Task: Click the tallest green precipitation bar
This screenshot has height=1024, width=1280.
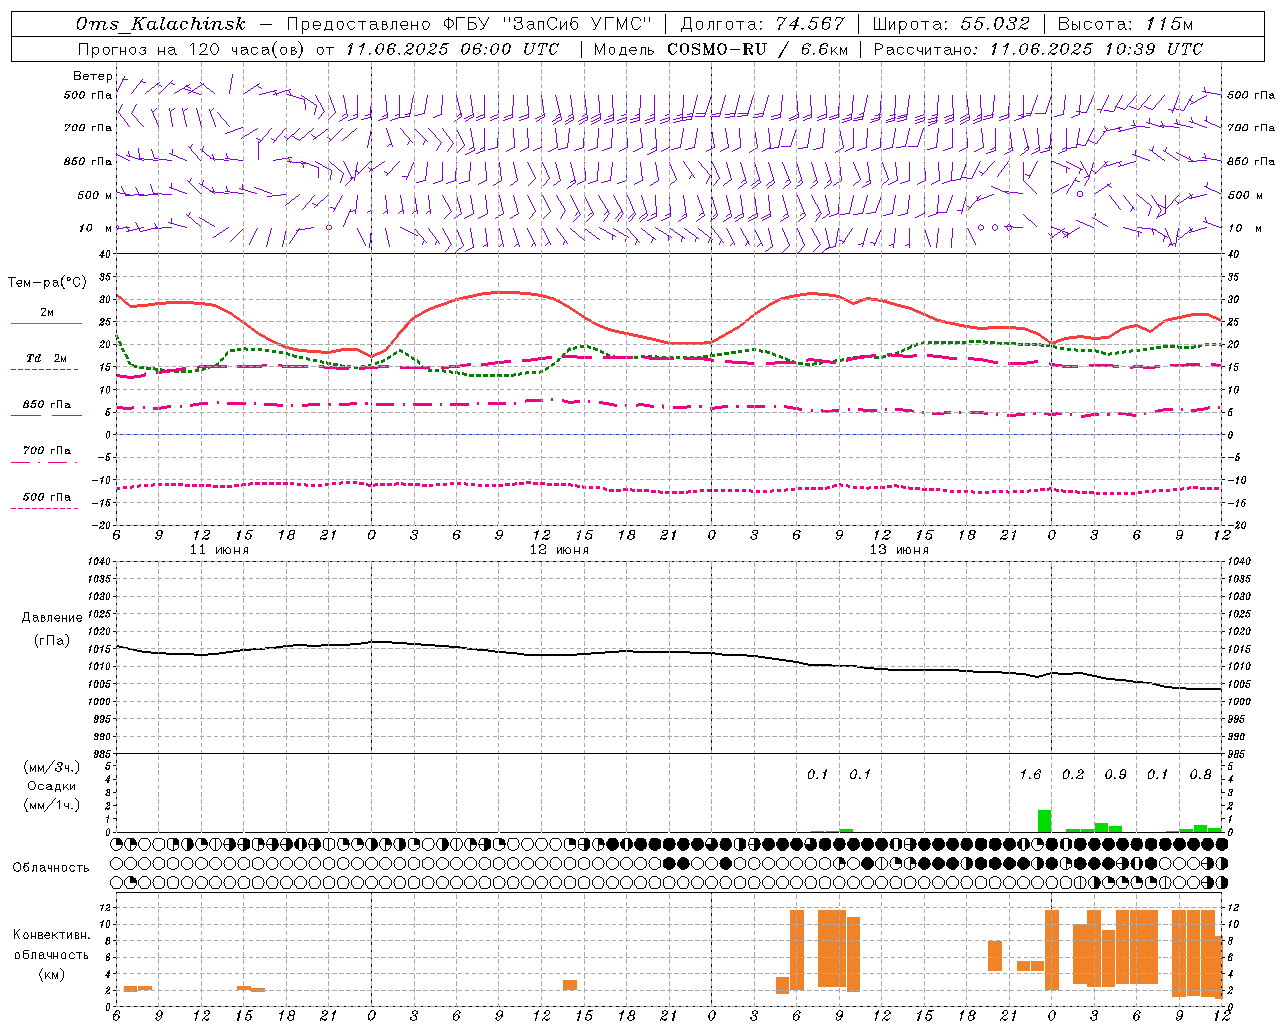Action: tap(1044, 821)
